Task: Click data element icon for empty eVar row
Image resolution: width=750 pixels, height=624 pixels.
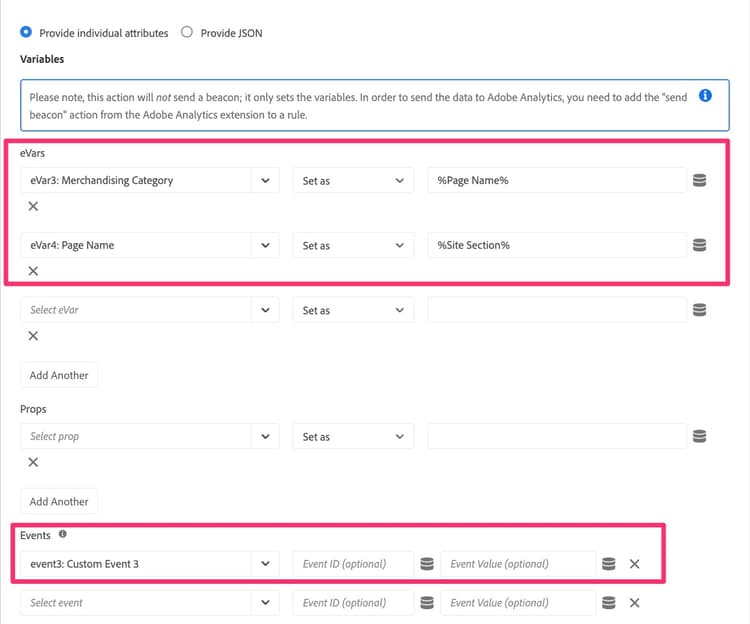Action: 700,310
